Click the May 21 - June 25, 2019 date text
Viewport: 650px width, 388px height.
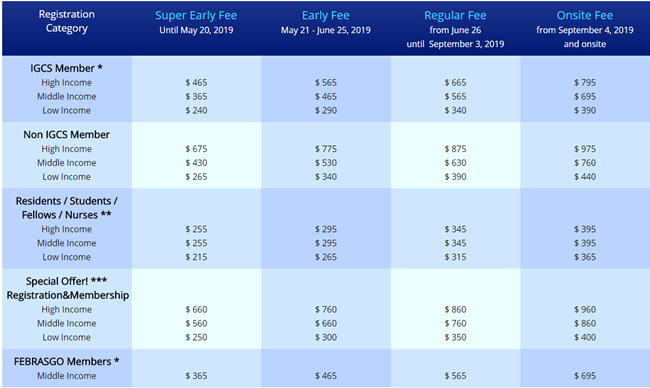(325, 30)
